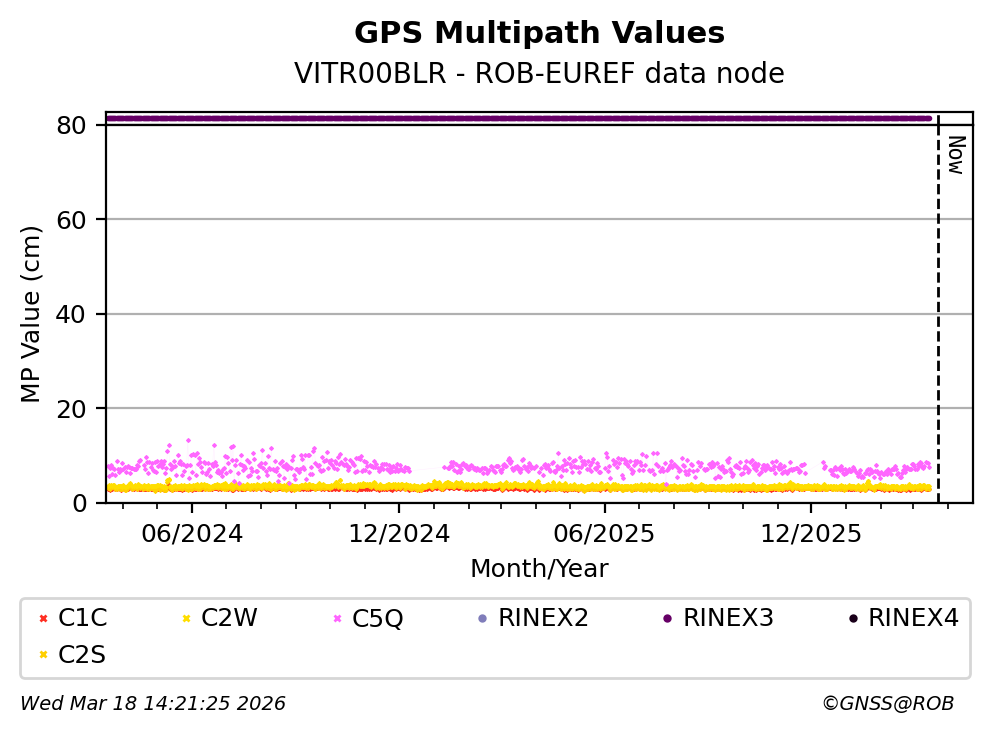
Task: Click the ©GNSS@ROB copyright text
Action: [887, 704]
